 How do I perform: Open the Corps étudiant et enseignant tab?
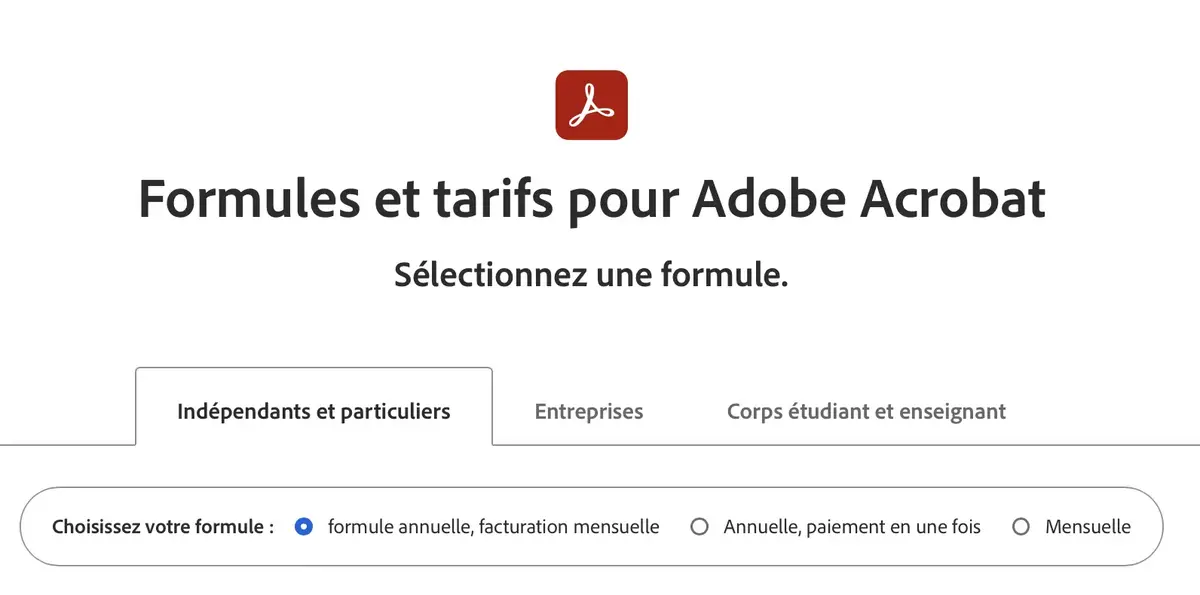(x=866, y=411)
